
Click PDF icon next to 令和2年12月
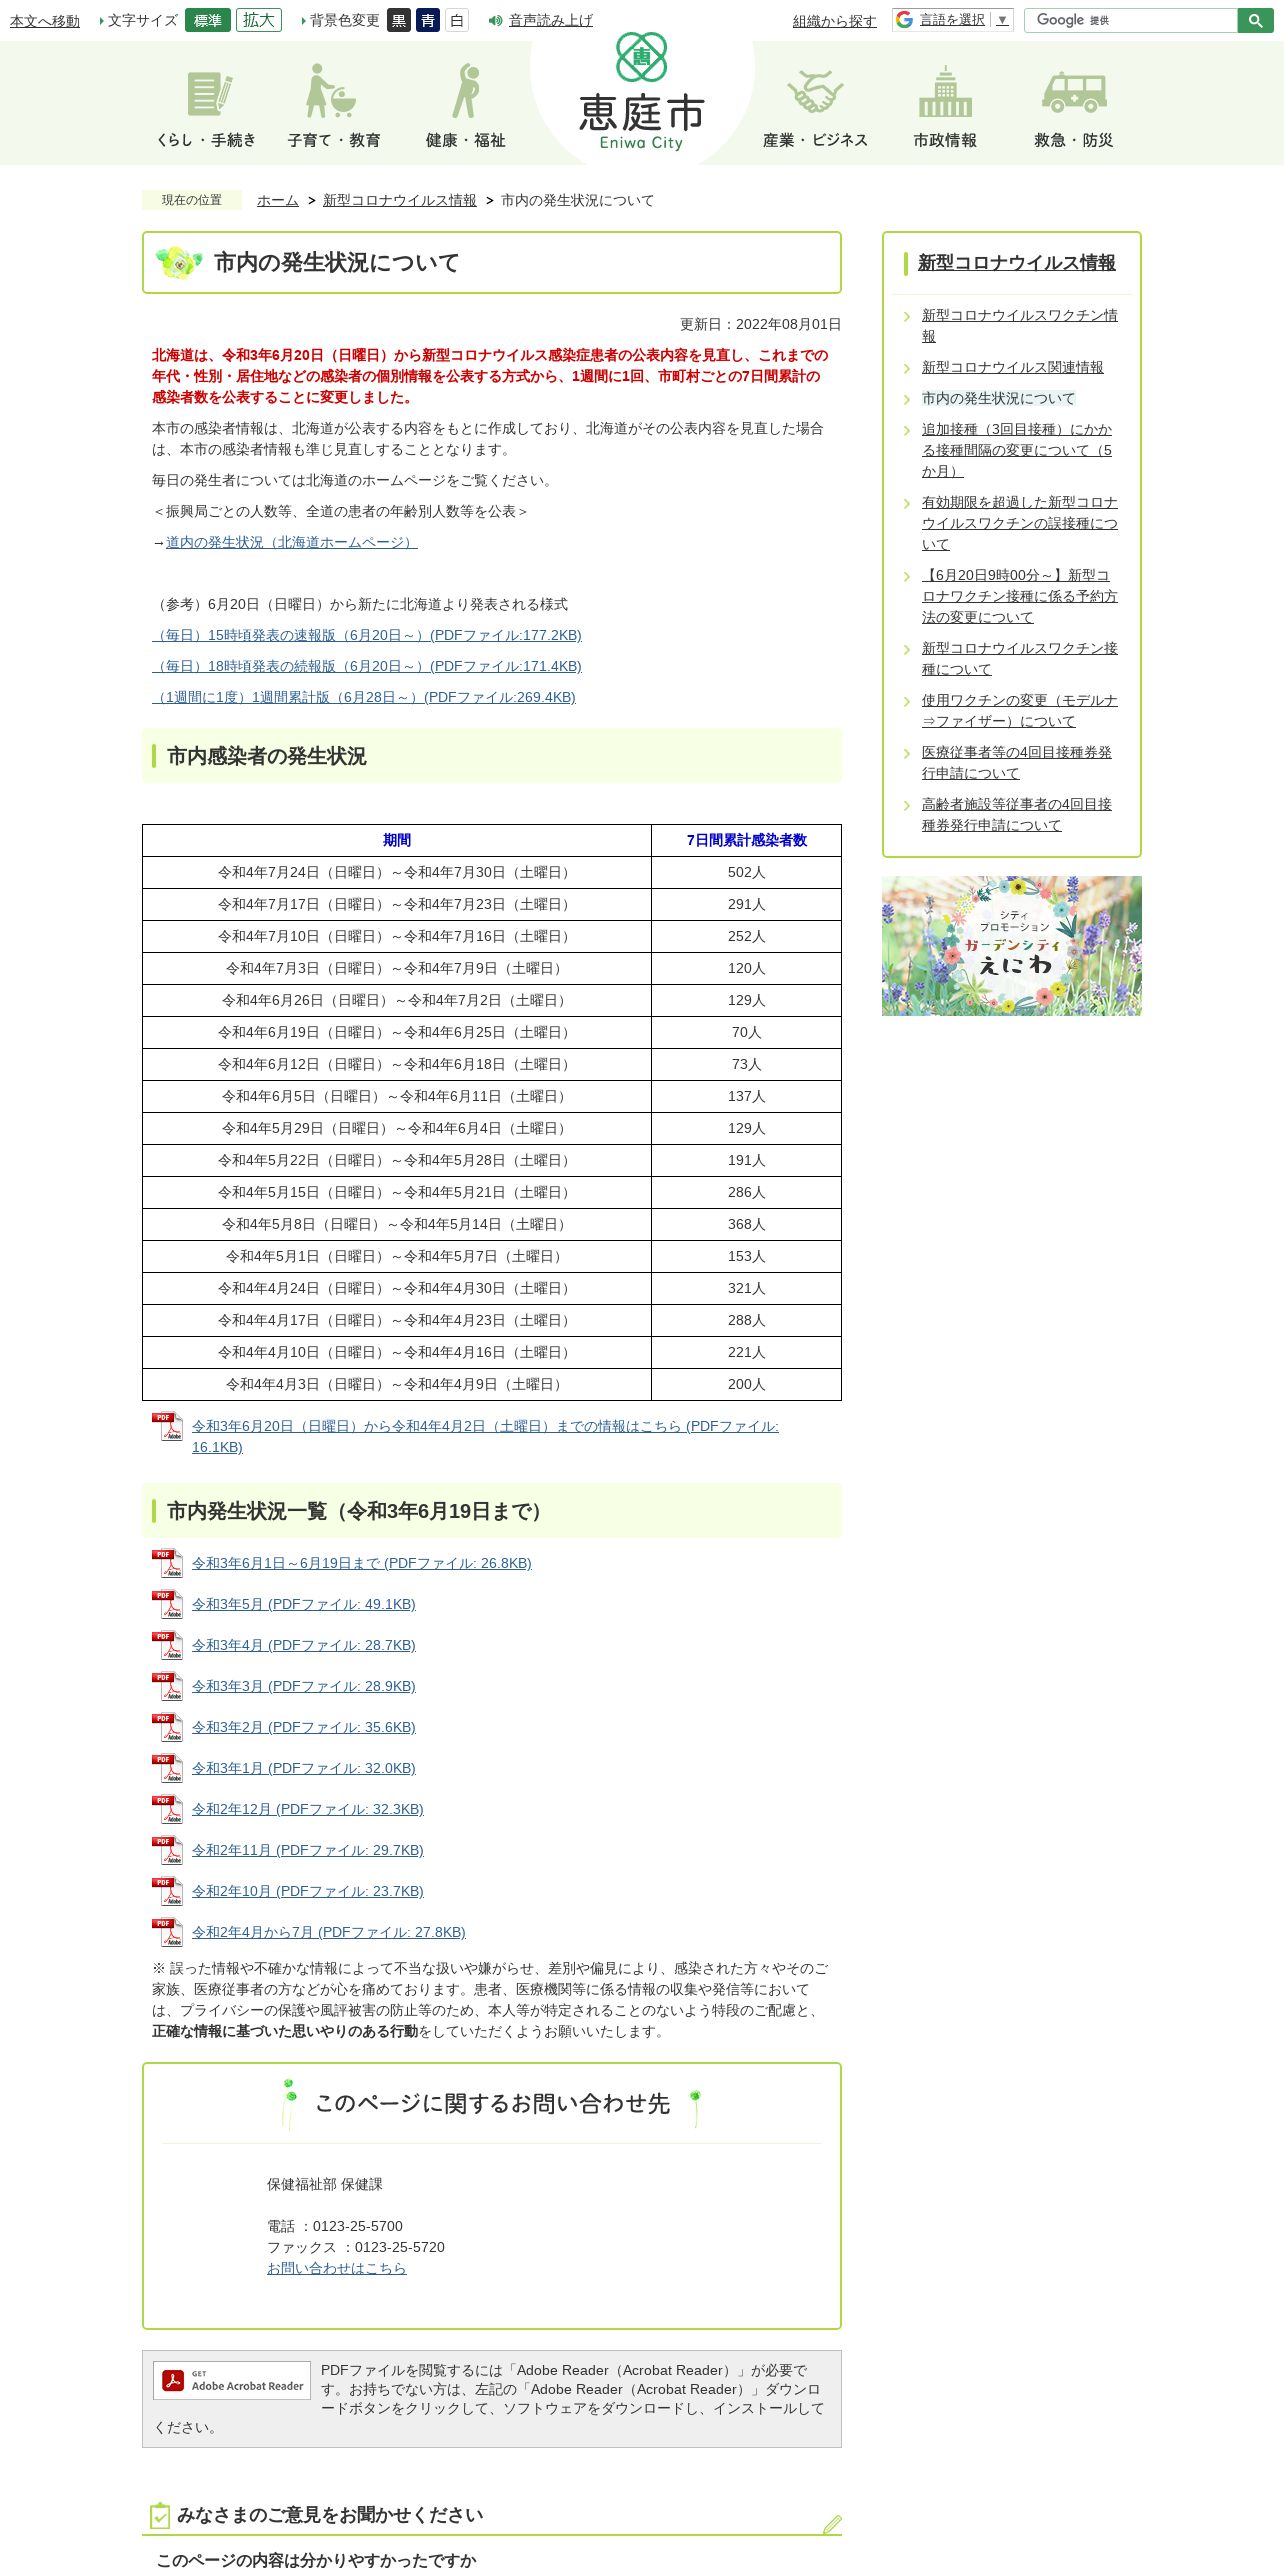coord(167,1809)
